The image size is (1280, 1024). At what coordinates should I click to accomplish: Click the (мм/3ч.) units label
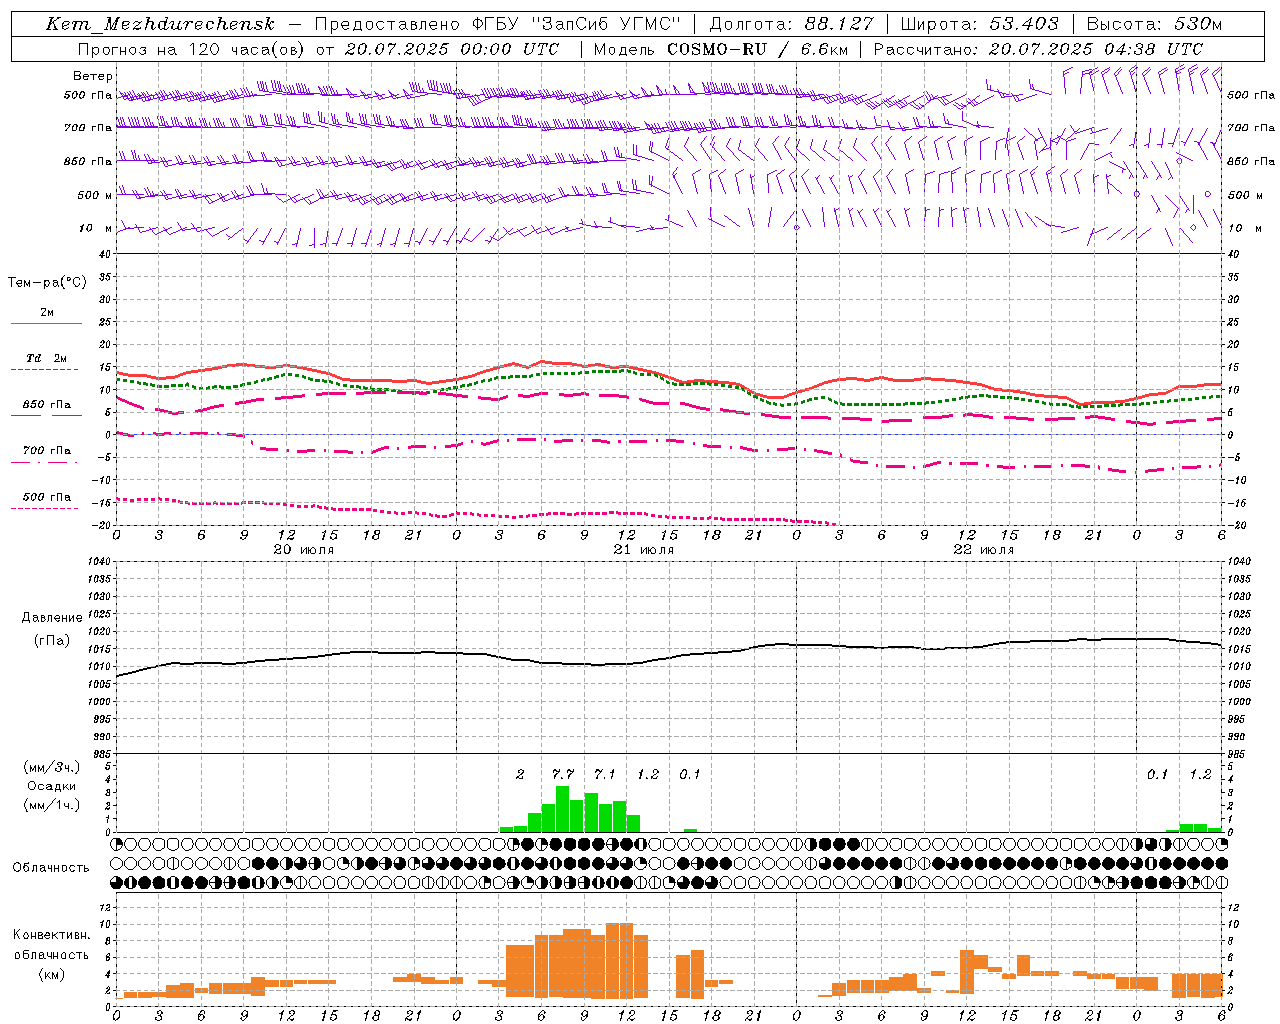(52, 768)
